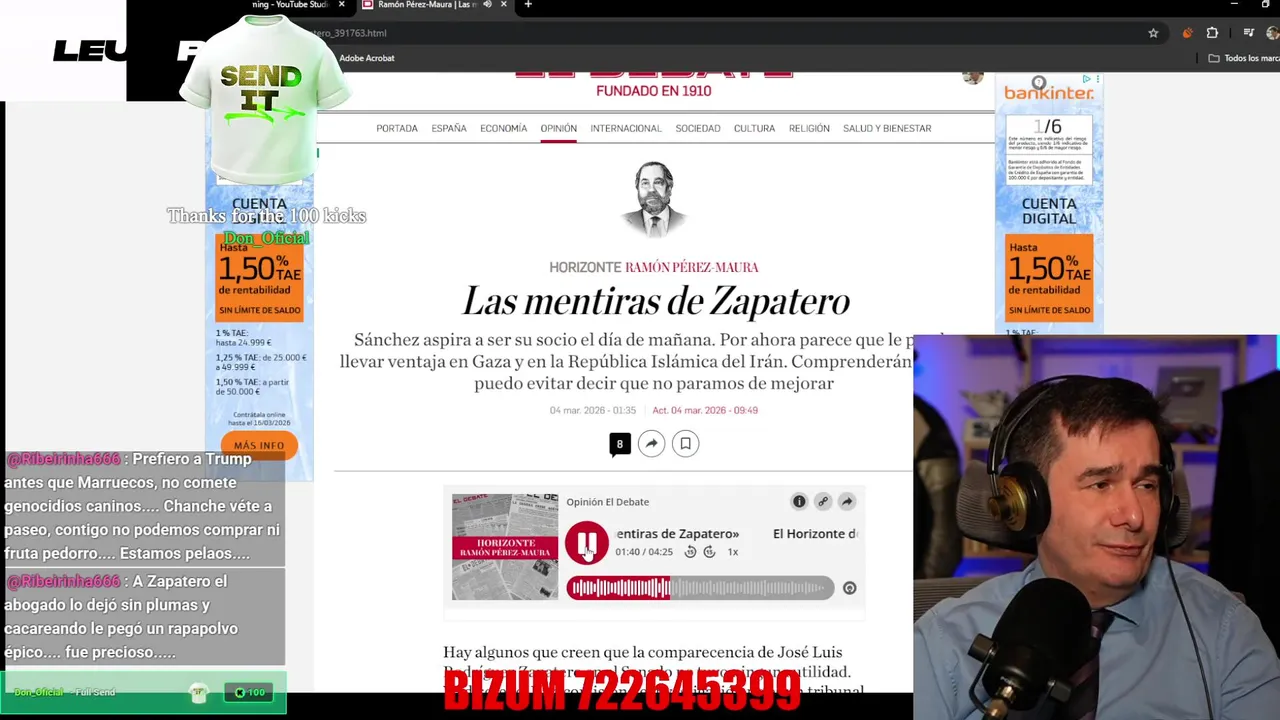The image size is (1280, 720).
Task: Open the ESPAÑA section
Action: click(449, 128)
